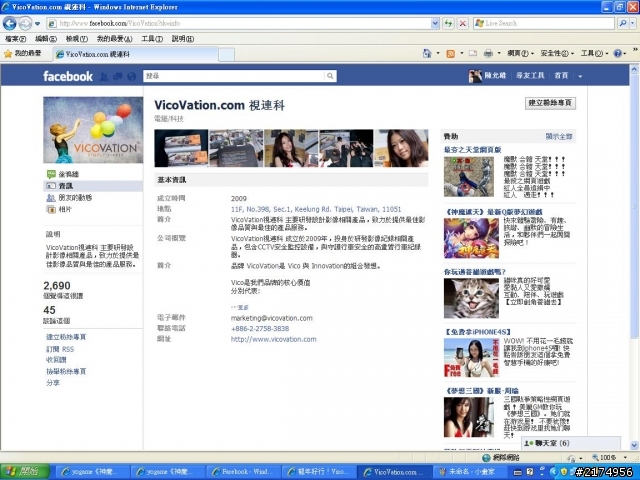The image size is (640, 480).
Task: Click the favorites star icon
Action: [8, 53]
